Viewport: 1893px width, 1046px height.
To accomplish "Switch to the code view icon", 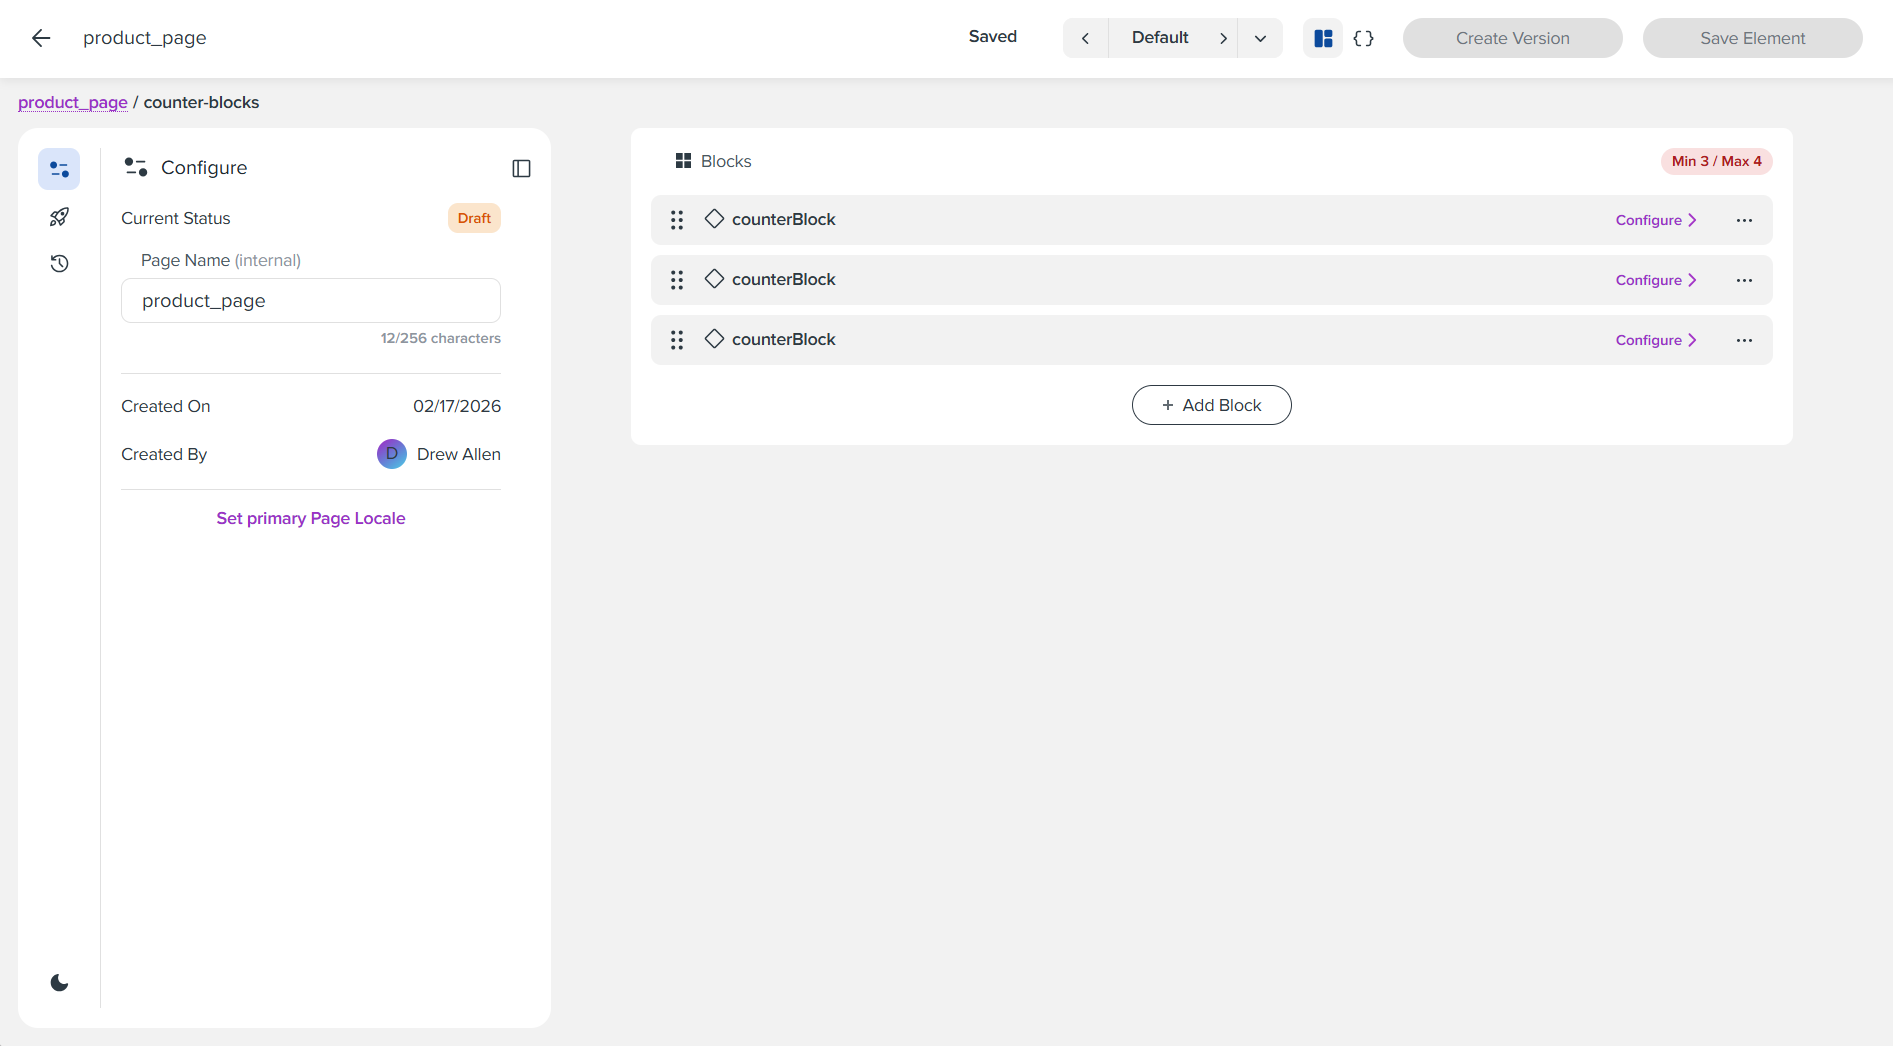I will (x=1362, y=37).
